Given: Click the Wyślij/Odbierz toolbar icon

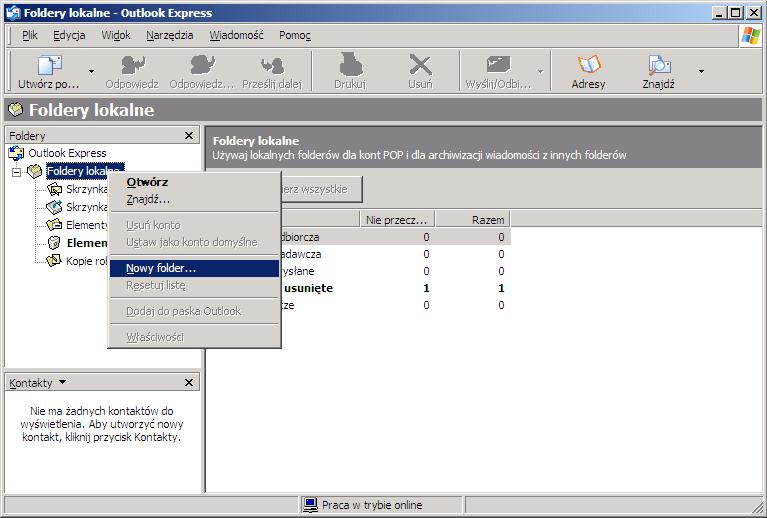Looking at the screenshot, I should pos(498,65).
